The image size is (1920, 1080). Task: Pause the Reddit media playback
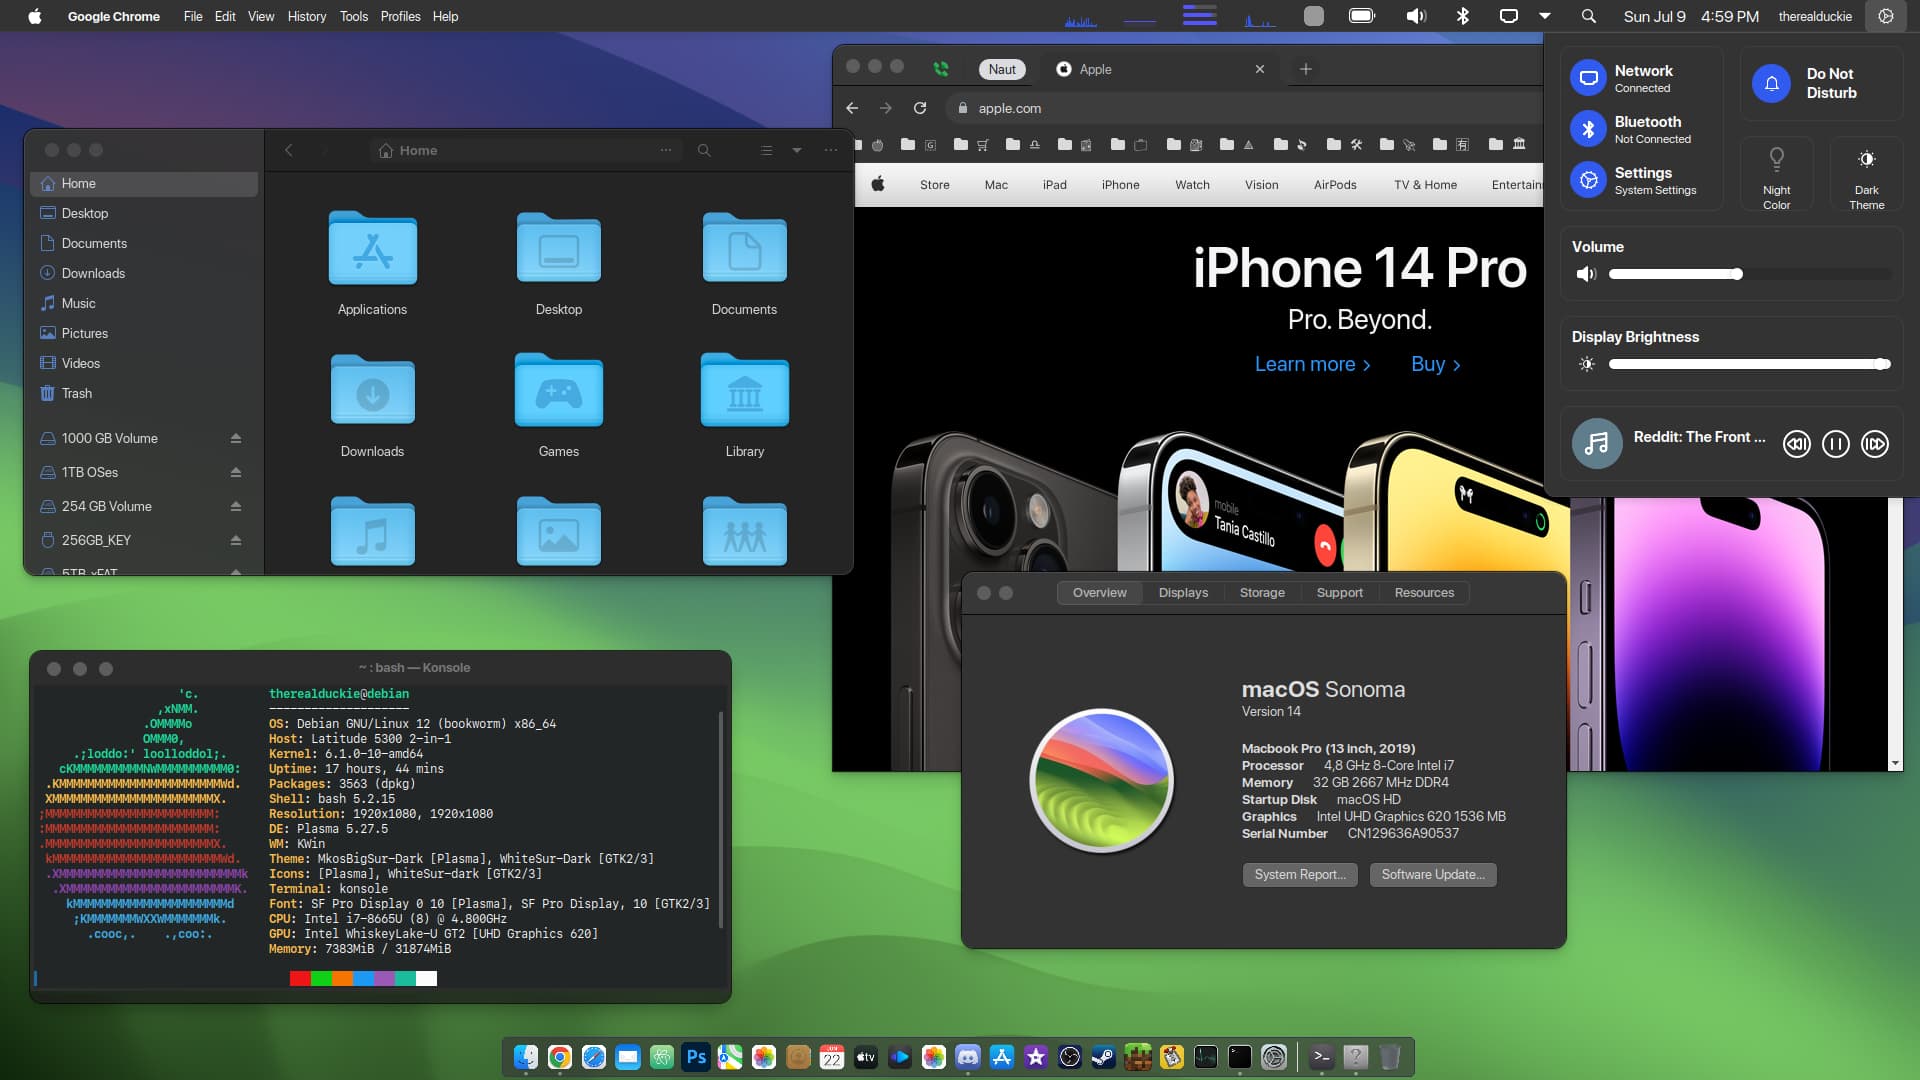(1836, 444)
